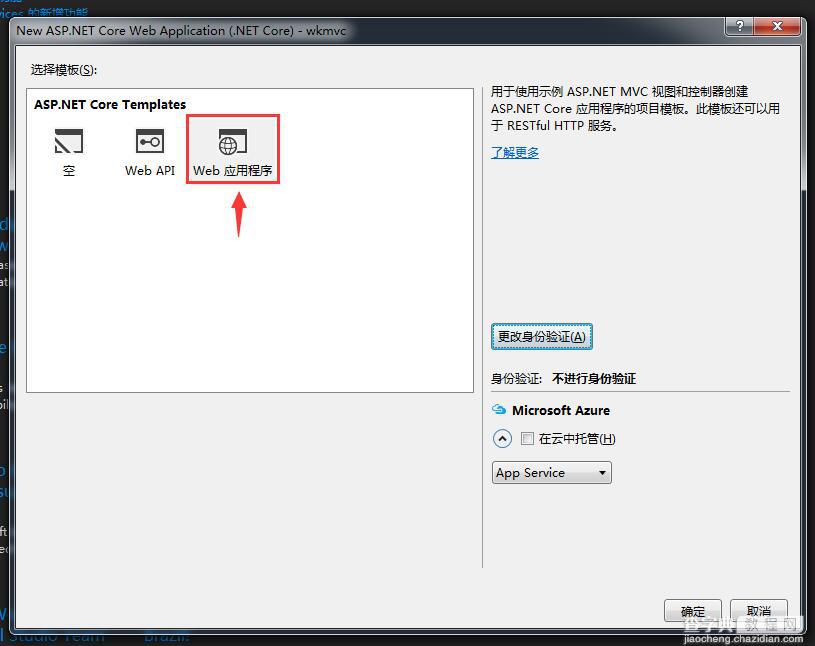Click the 不进行身份验证 status text
This screenshot has width=815, height=646.
coord(594,378)
